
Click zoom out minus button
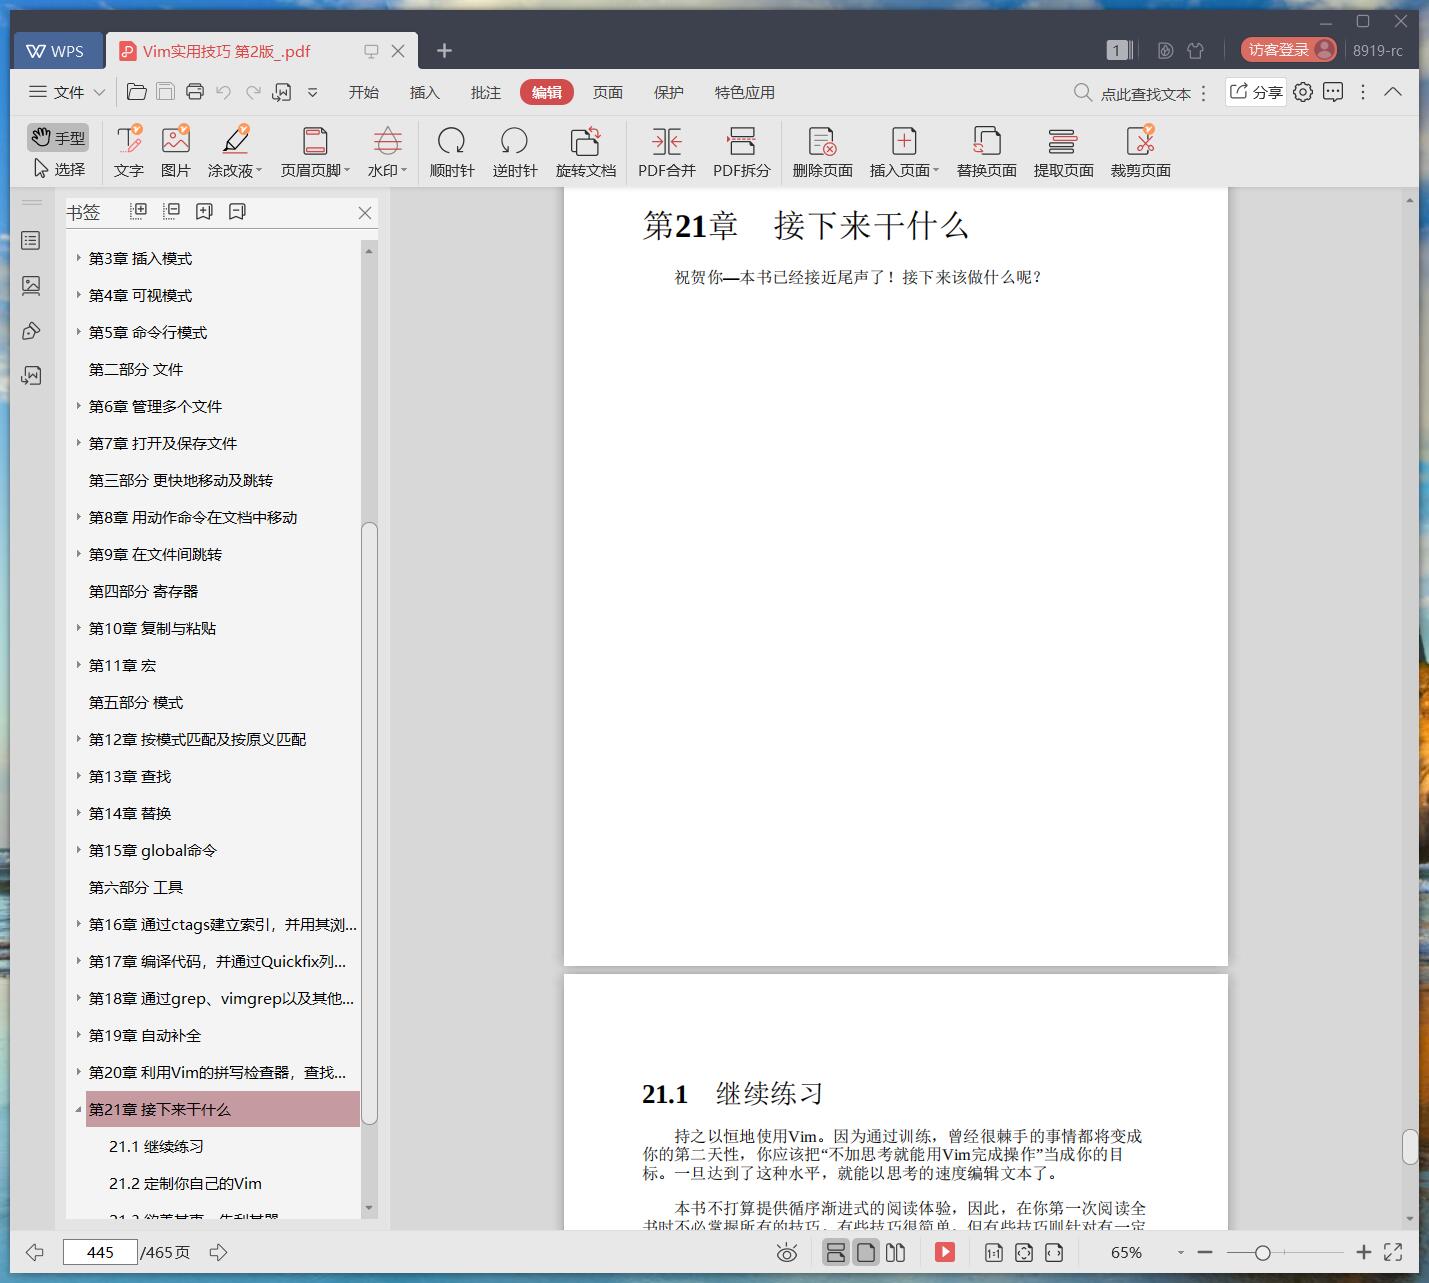[x=1205, y=1252]
